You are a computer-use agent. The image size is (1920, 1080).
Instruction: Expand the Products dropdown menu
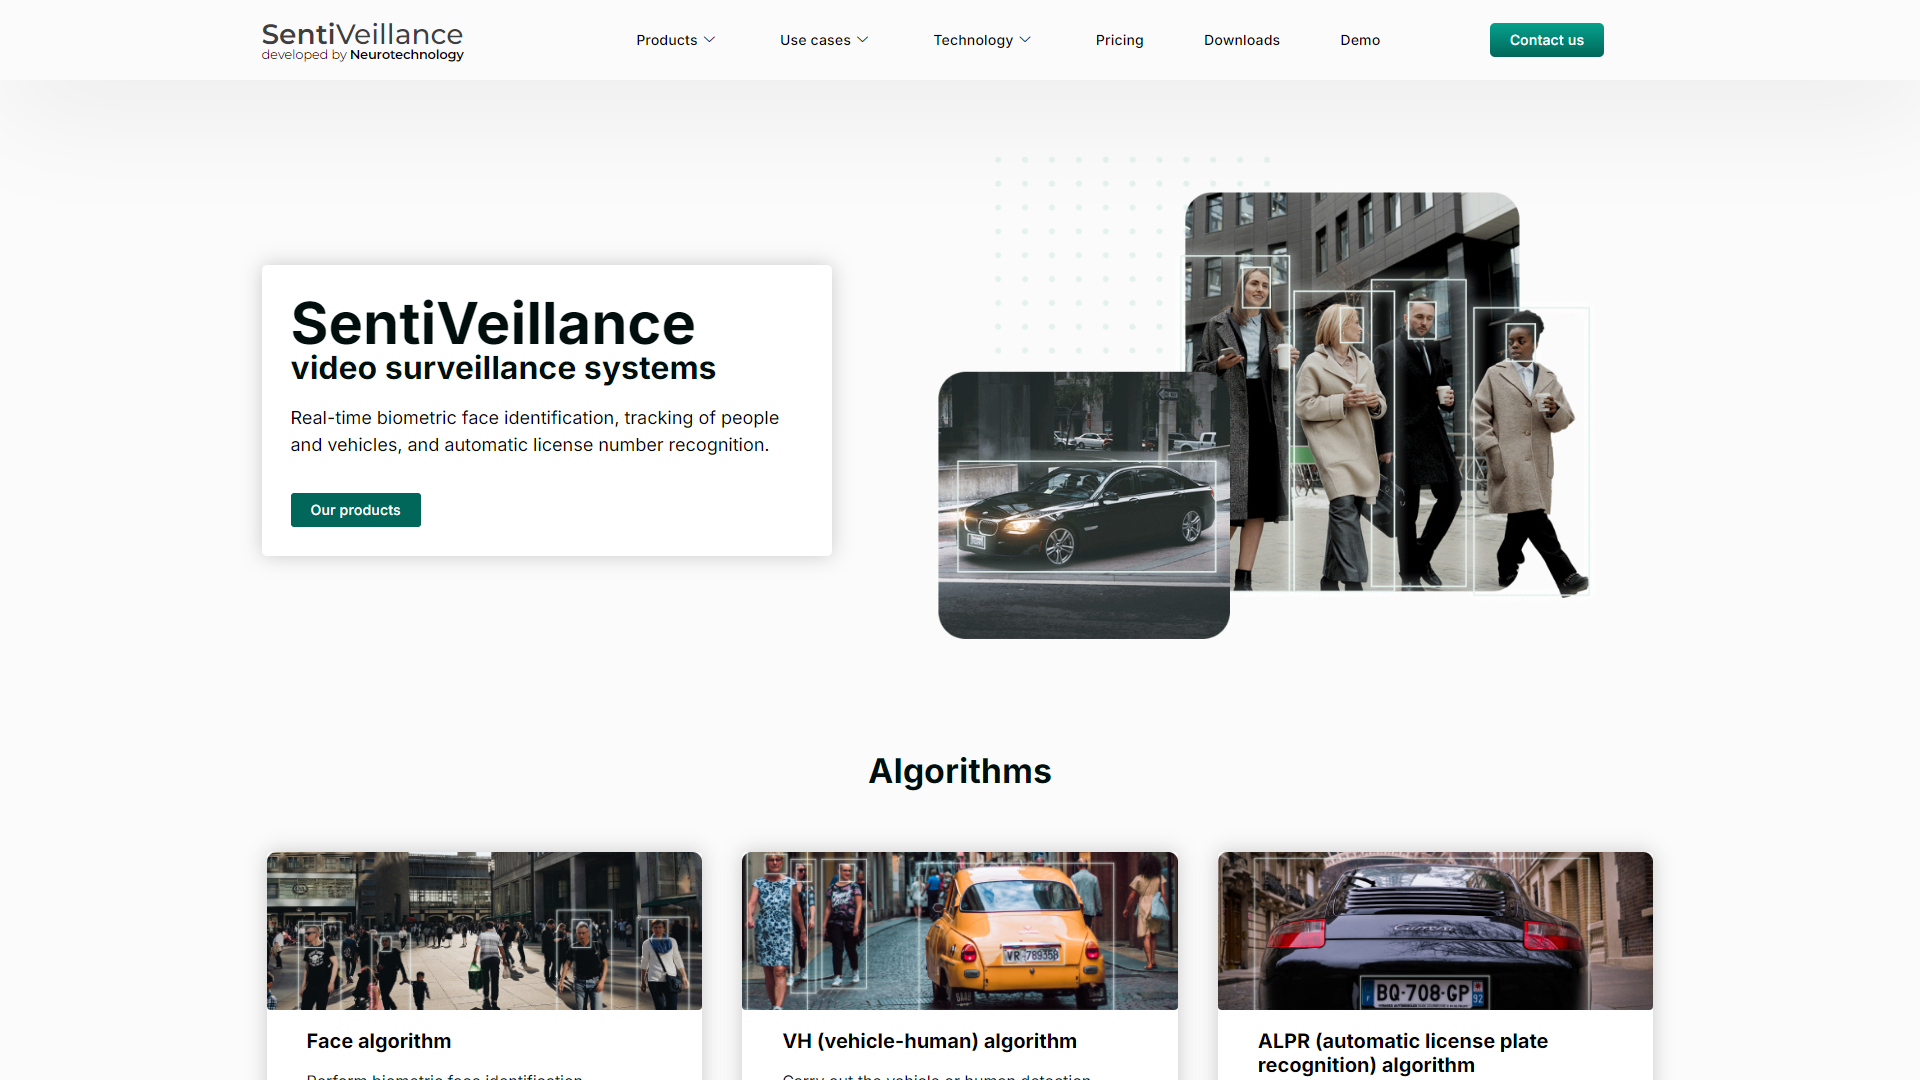[x=673, y=40]
